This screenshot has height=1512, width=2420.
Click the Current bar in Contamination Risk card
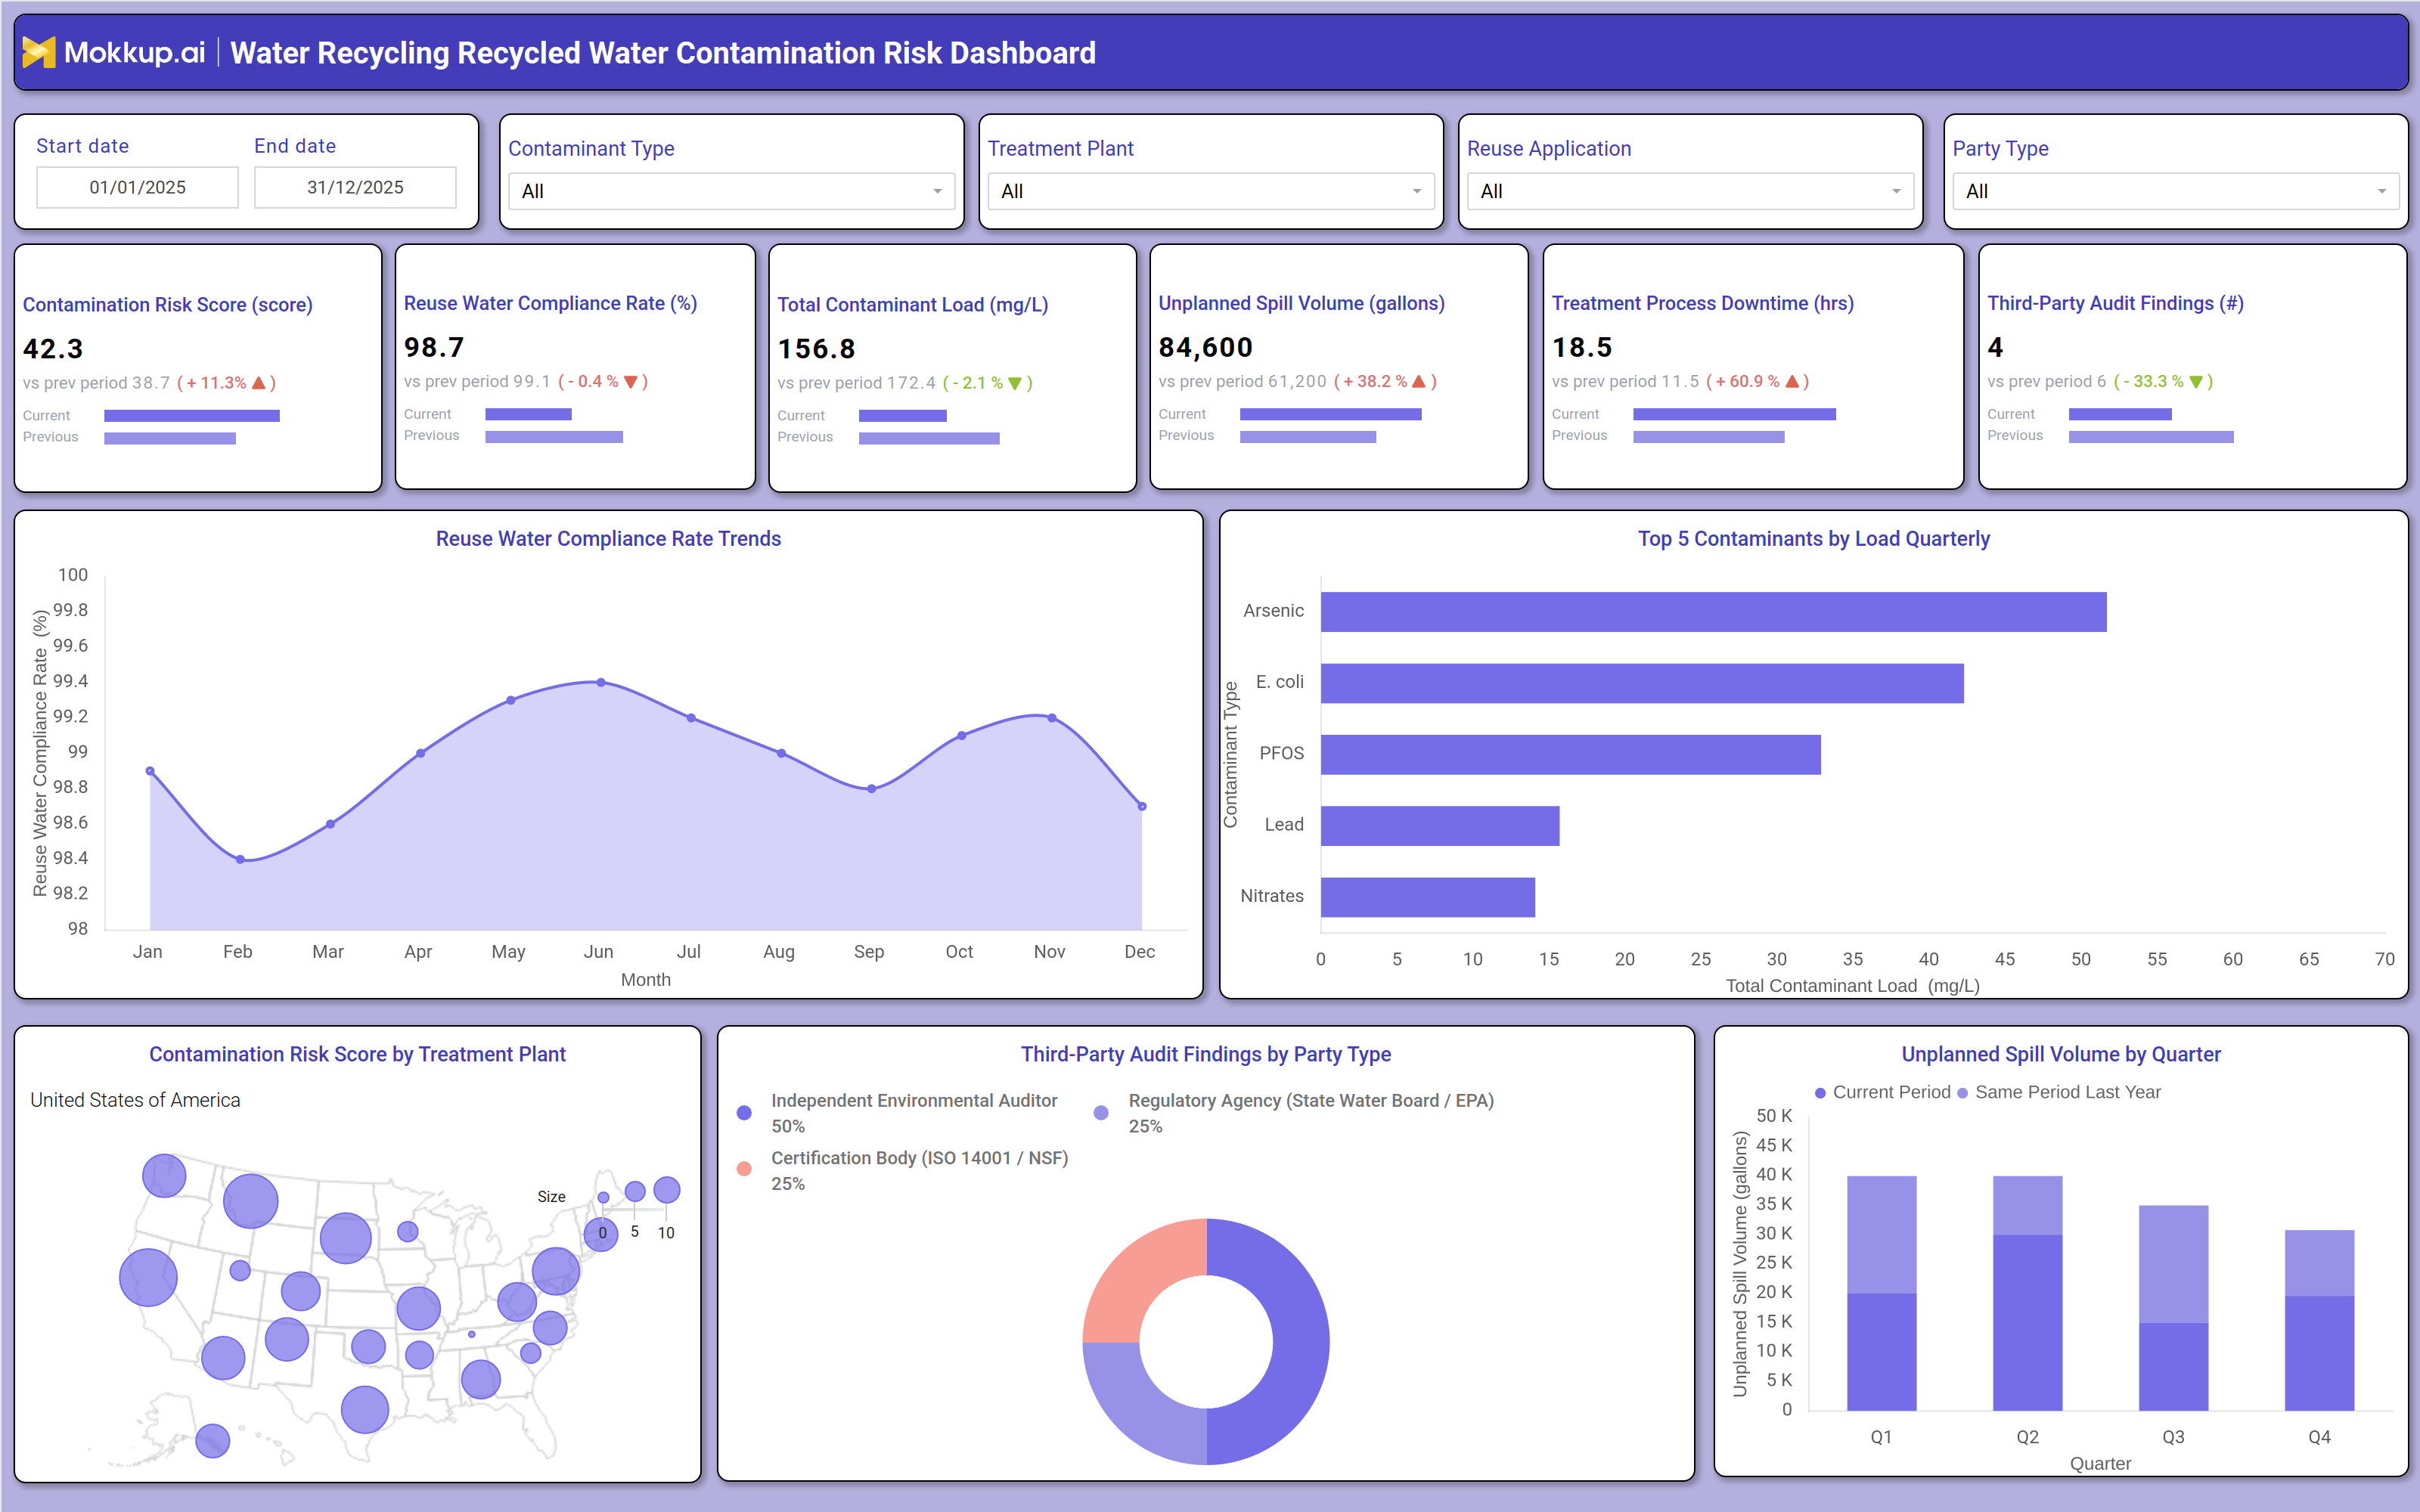(192, 416)
